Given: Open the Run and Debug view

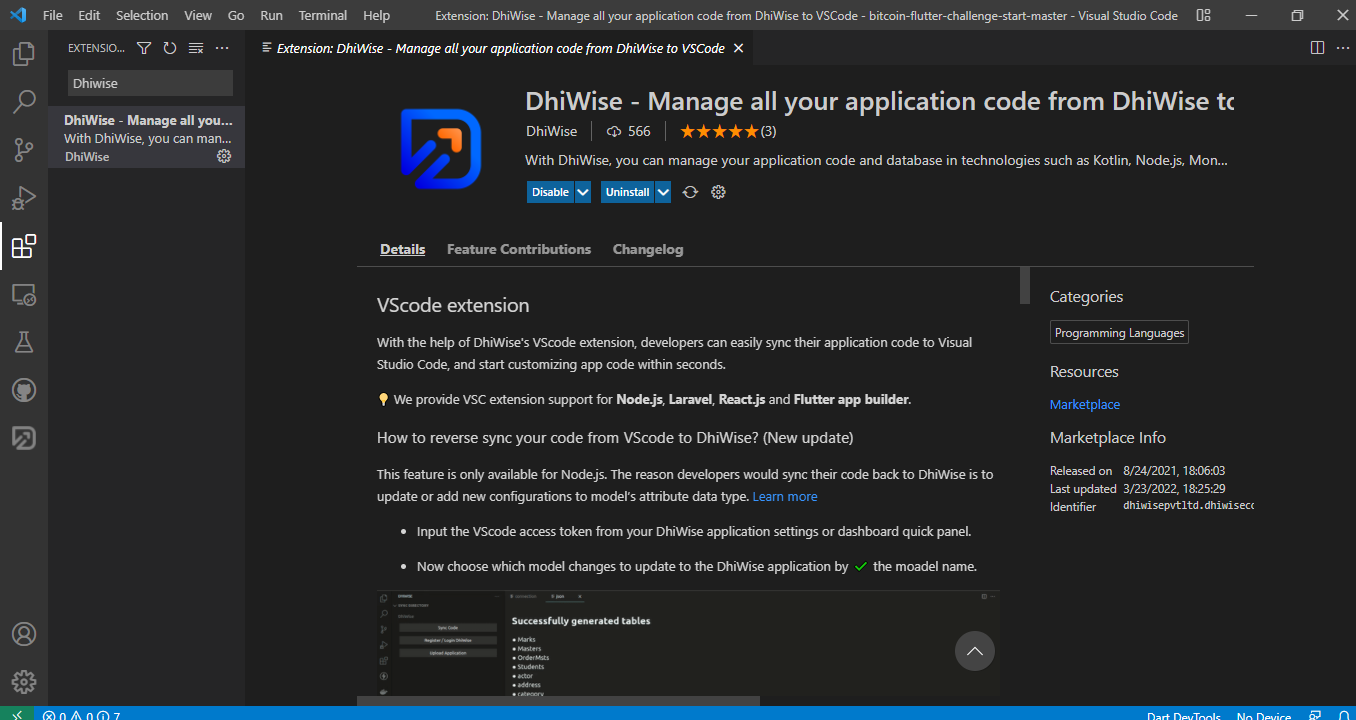Looking at the screenshot, I should pyautogui.click(x=24, y=198).
